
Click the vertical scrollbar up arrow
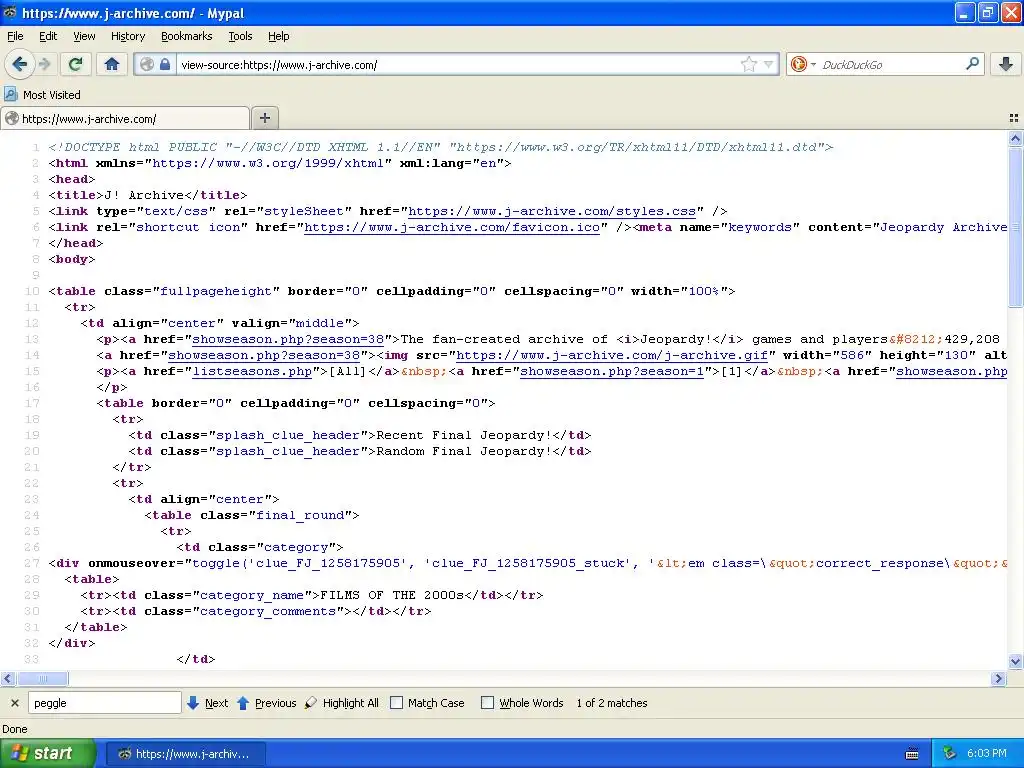[x=1015, y=138]
